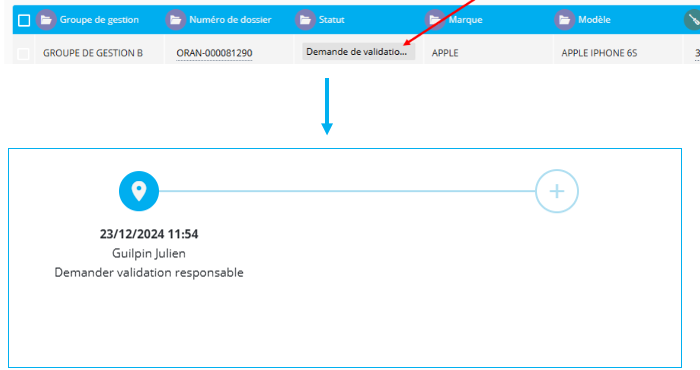This screenshot has width=700, height=370.
Task: Check the GROUPE DE GESTION B row checkbox
Action: 23,54
